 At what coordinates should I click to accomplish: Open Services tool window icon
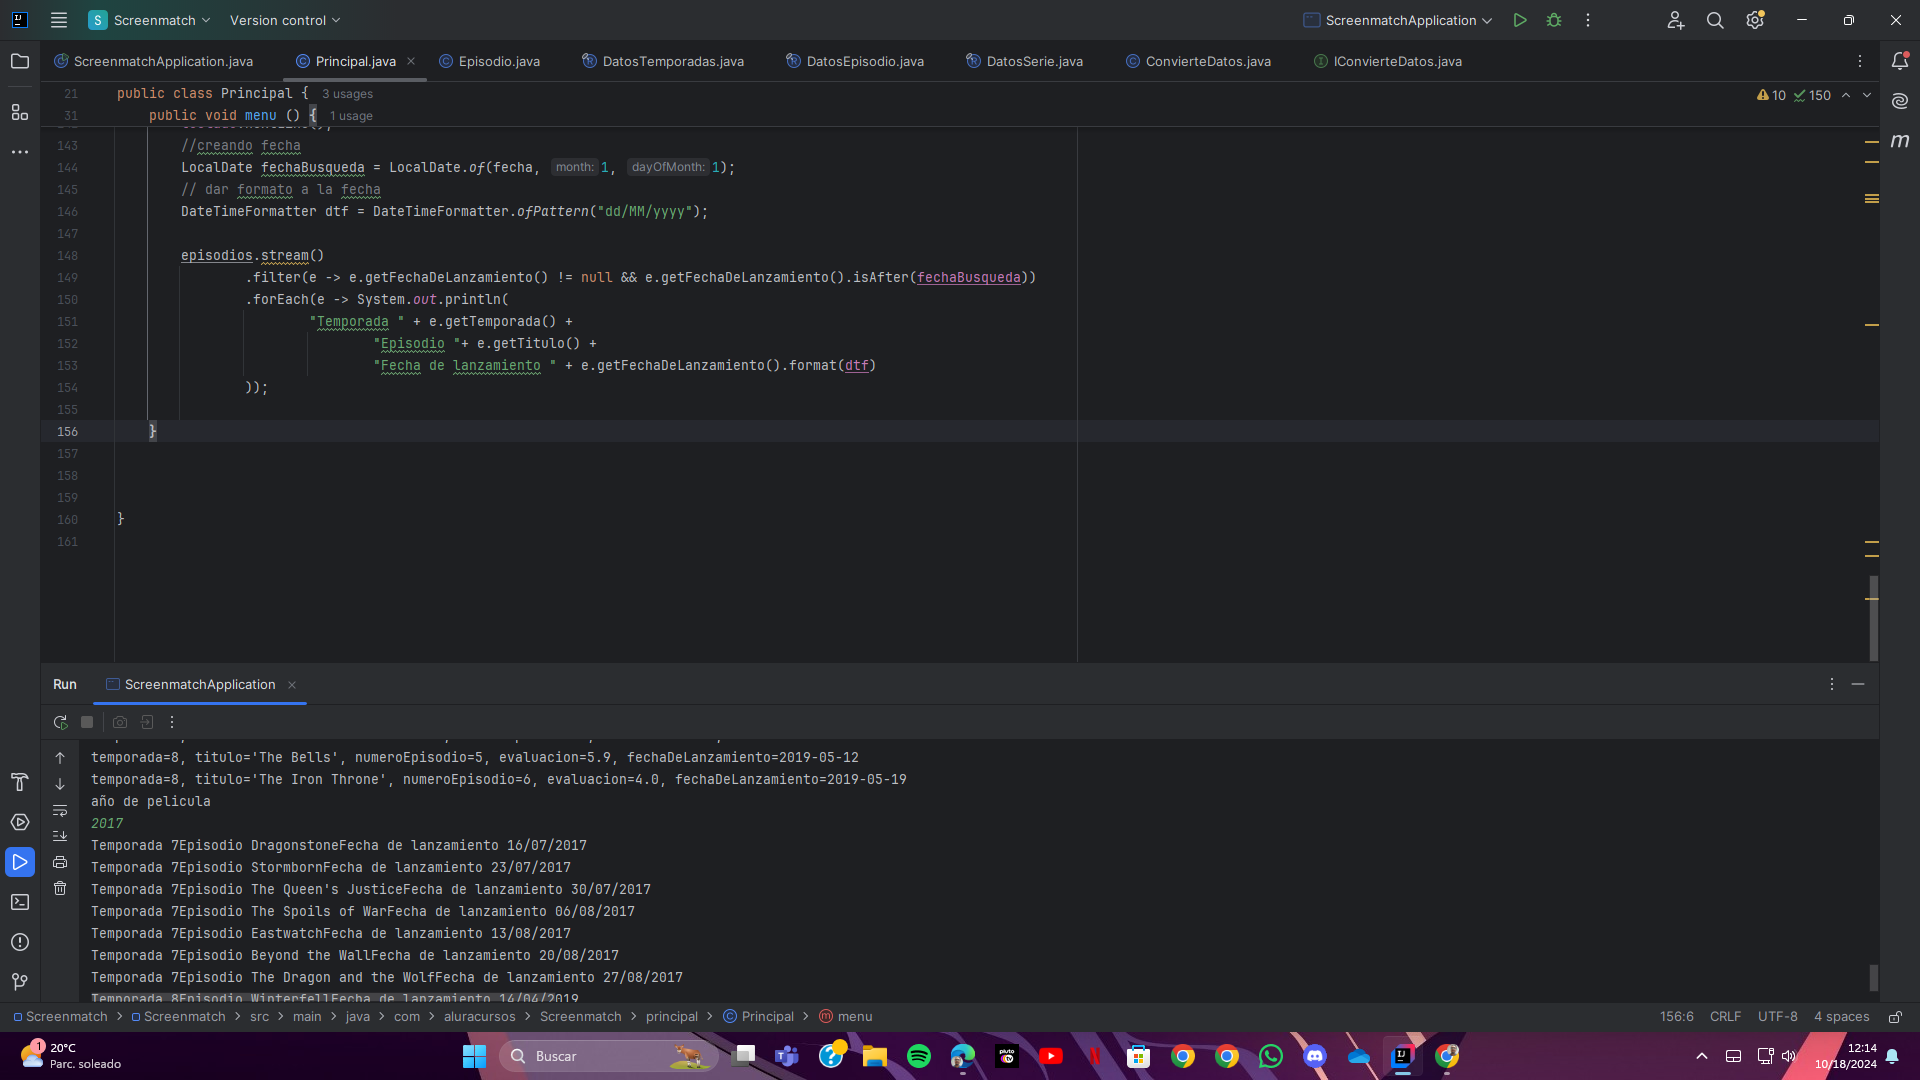(x=20, y=822)
